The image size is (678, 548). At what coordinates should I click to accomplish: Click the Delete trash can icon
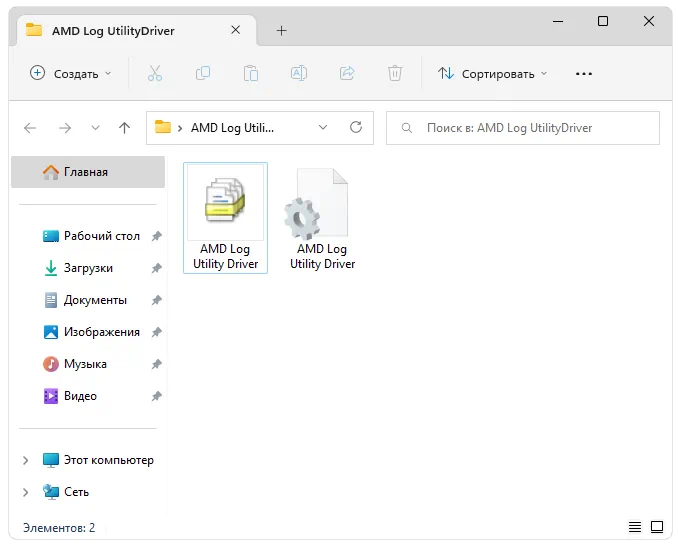tap(395, 73)
